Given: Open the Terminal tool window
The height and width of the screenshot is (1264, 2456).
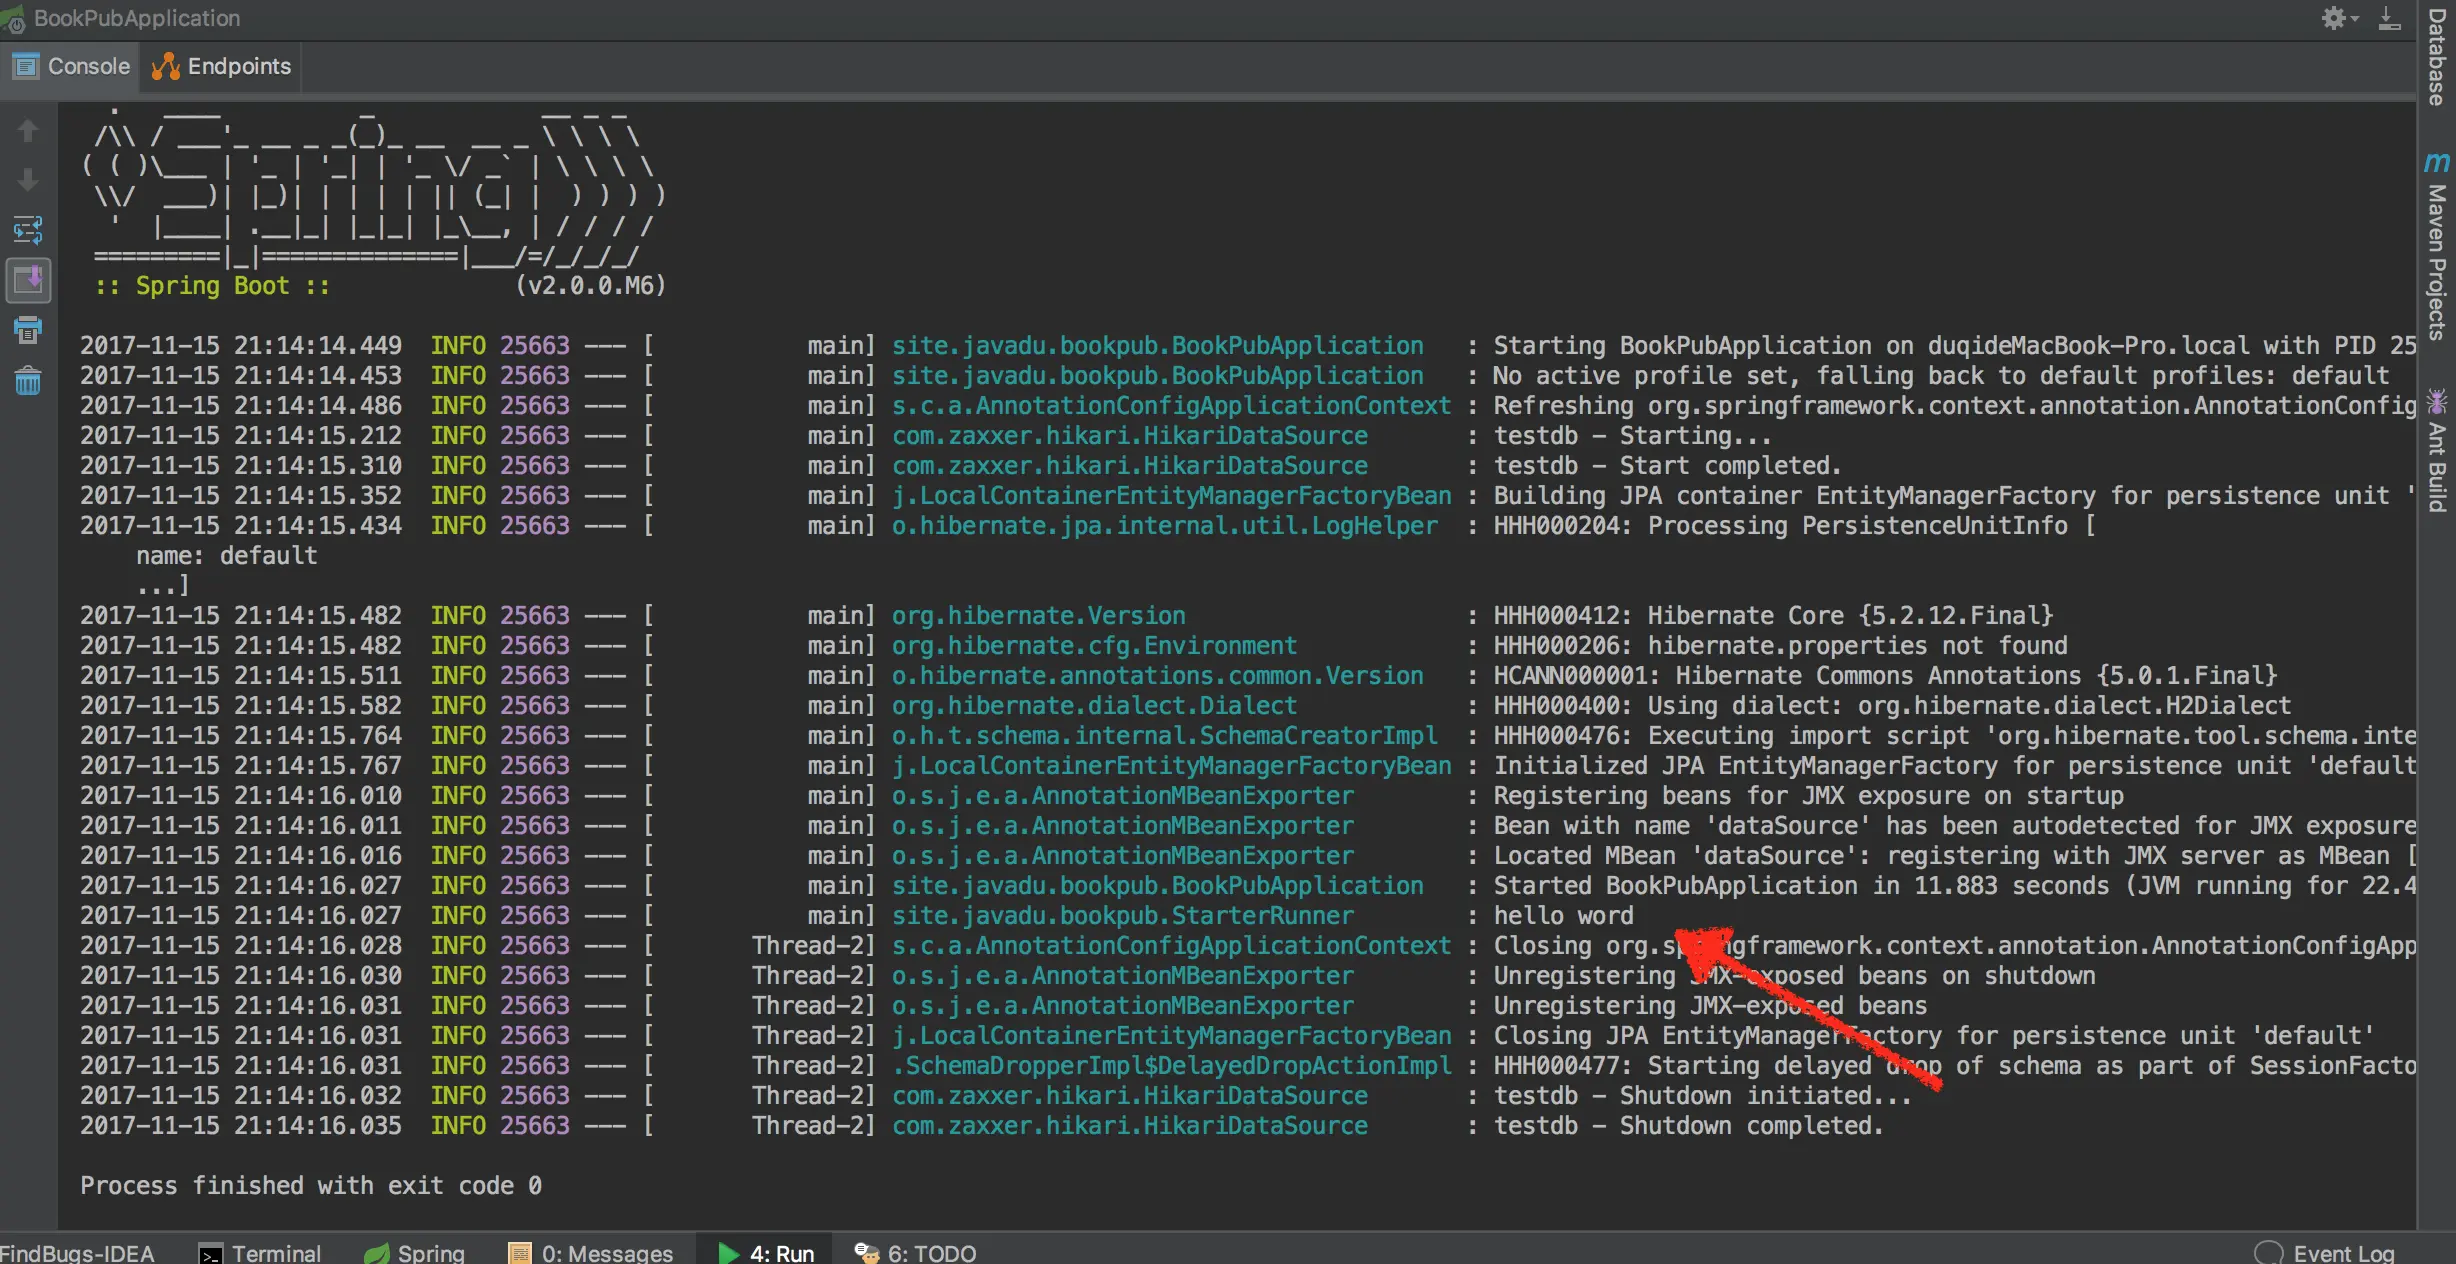Looking at the screenshot, I should 260,1252.
